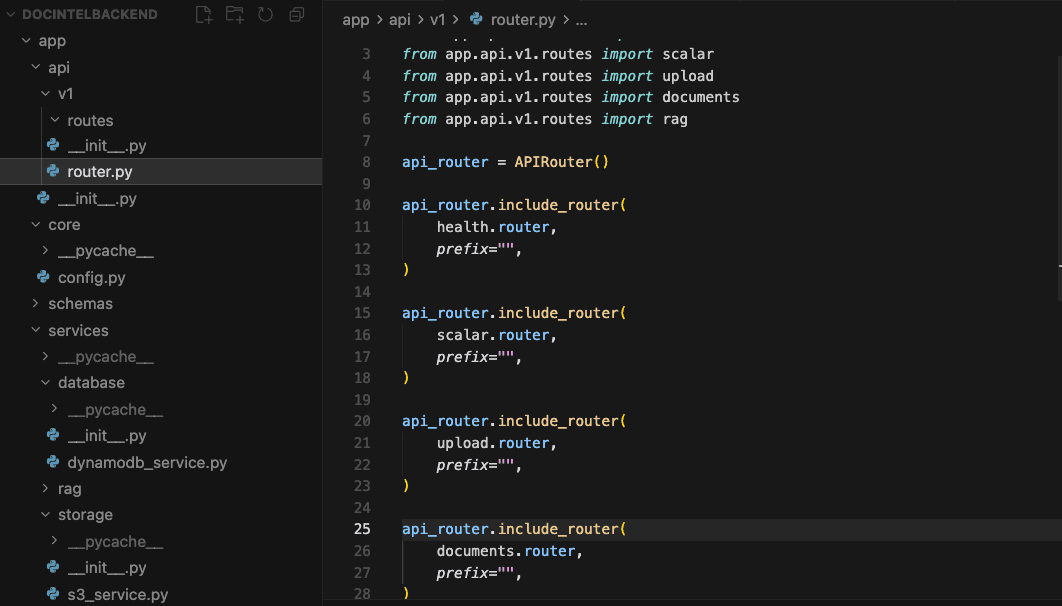Click the ... breadcrumb at the end
Viewport: 1062px width, 606px height.
pyautogui.click(x=580, y=19)
